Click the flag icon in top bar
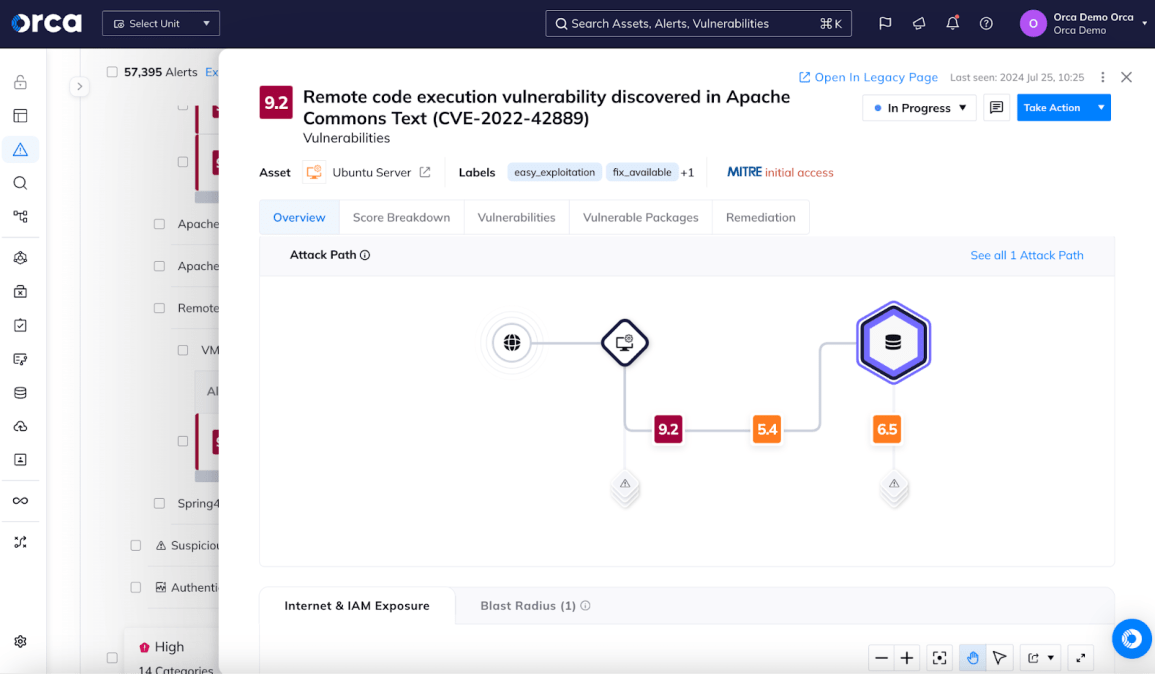This screenshot has width=1155, height=674. 885,23
